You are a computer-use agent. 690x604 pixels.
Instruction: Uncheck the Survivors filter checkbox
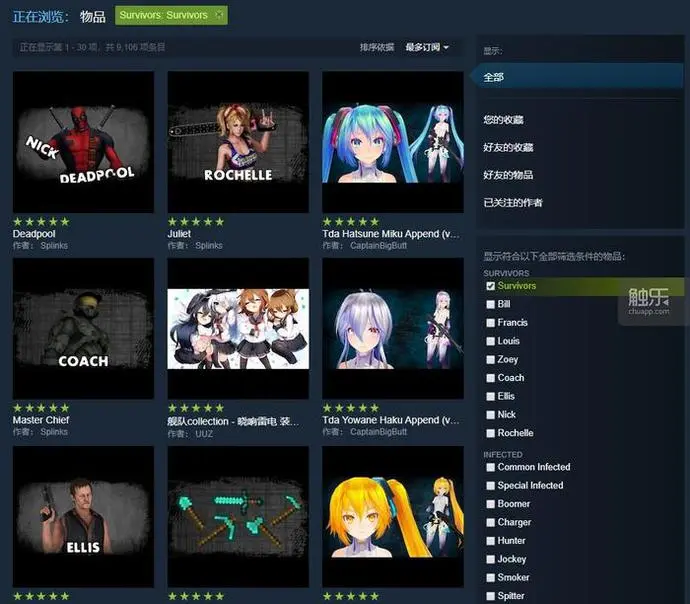pos(490,286)
